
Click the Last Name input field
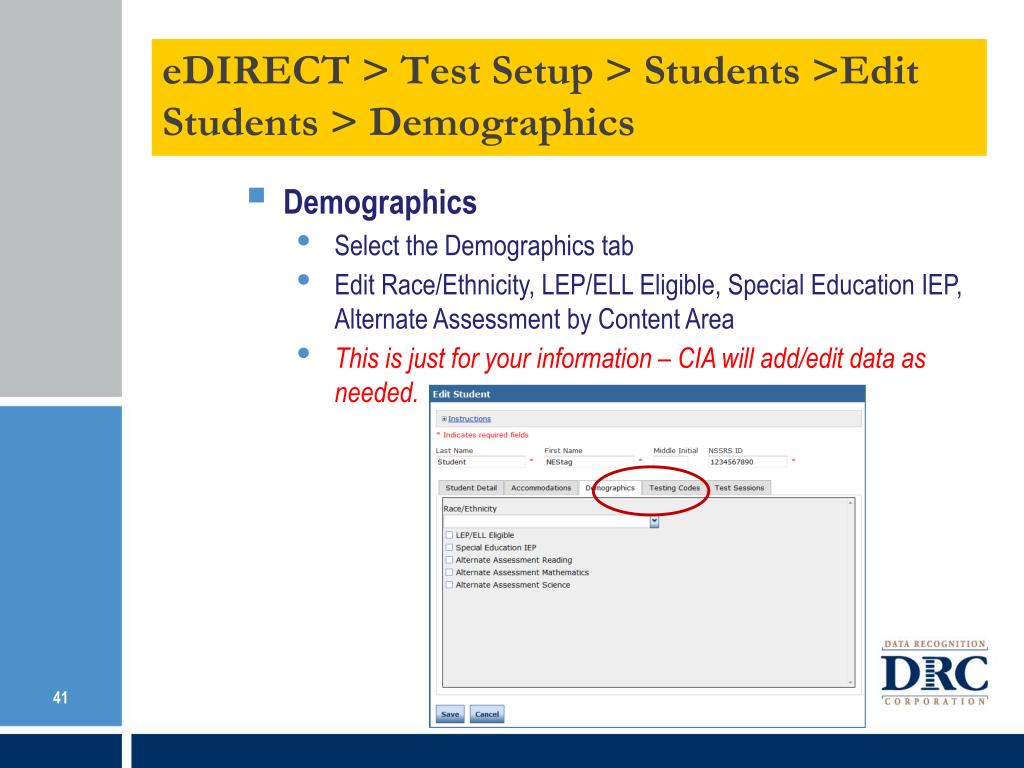pos(480,462)
